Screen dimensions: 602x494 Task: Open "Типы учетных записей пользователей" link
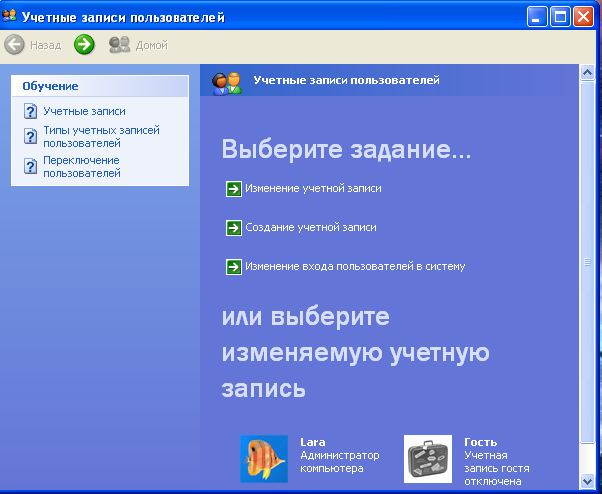tap(101, 137)
